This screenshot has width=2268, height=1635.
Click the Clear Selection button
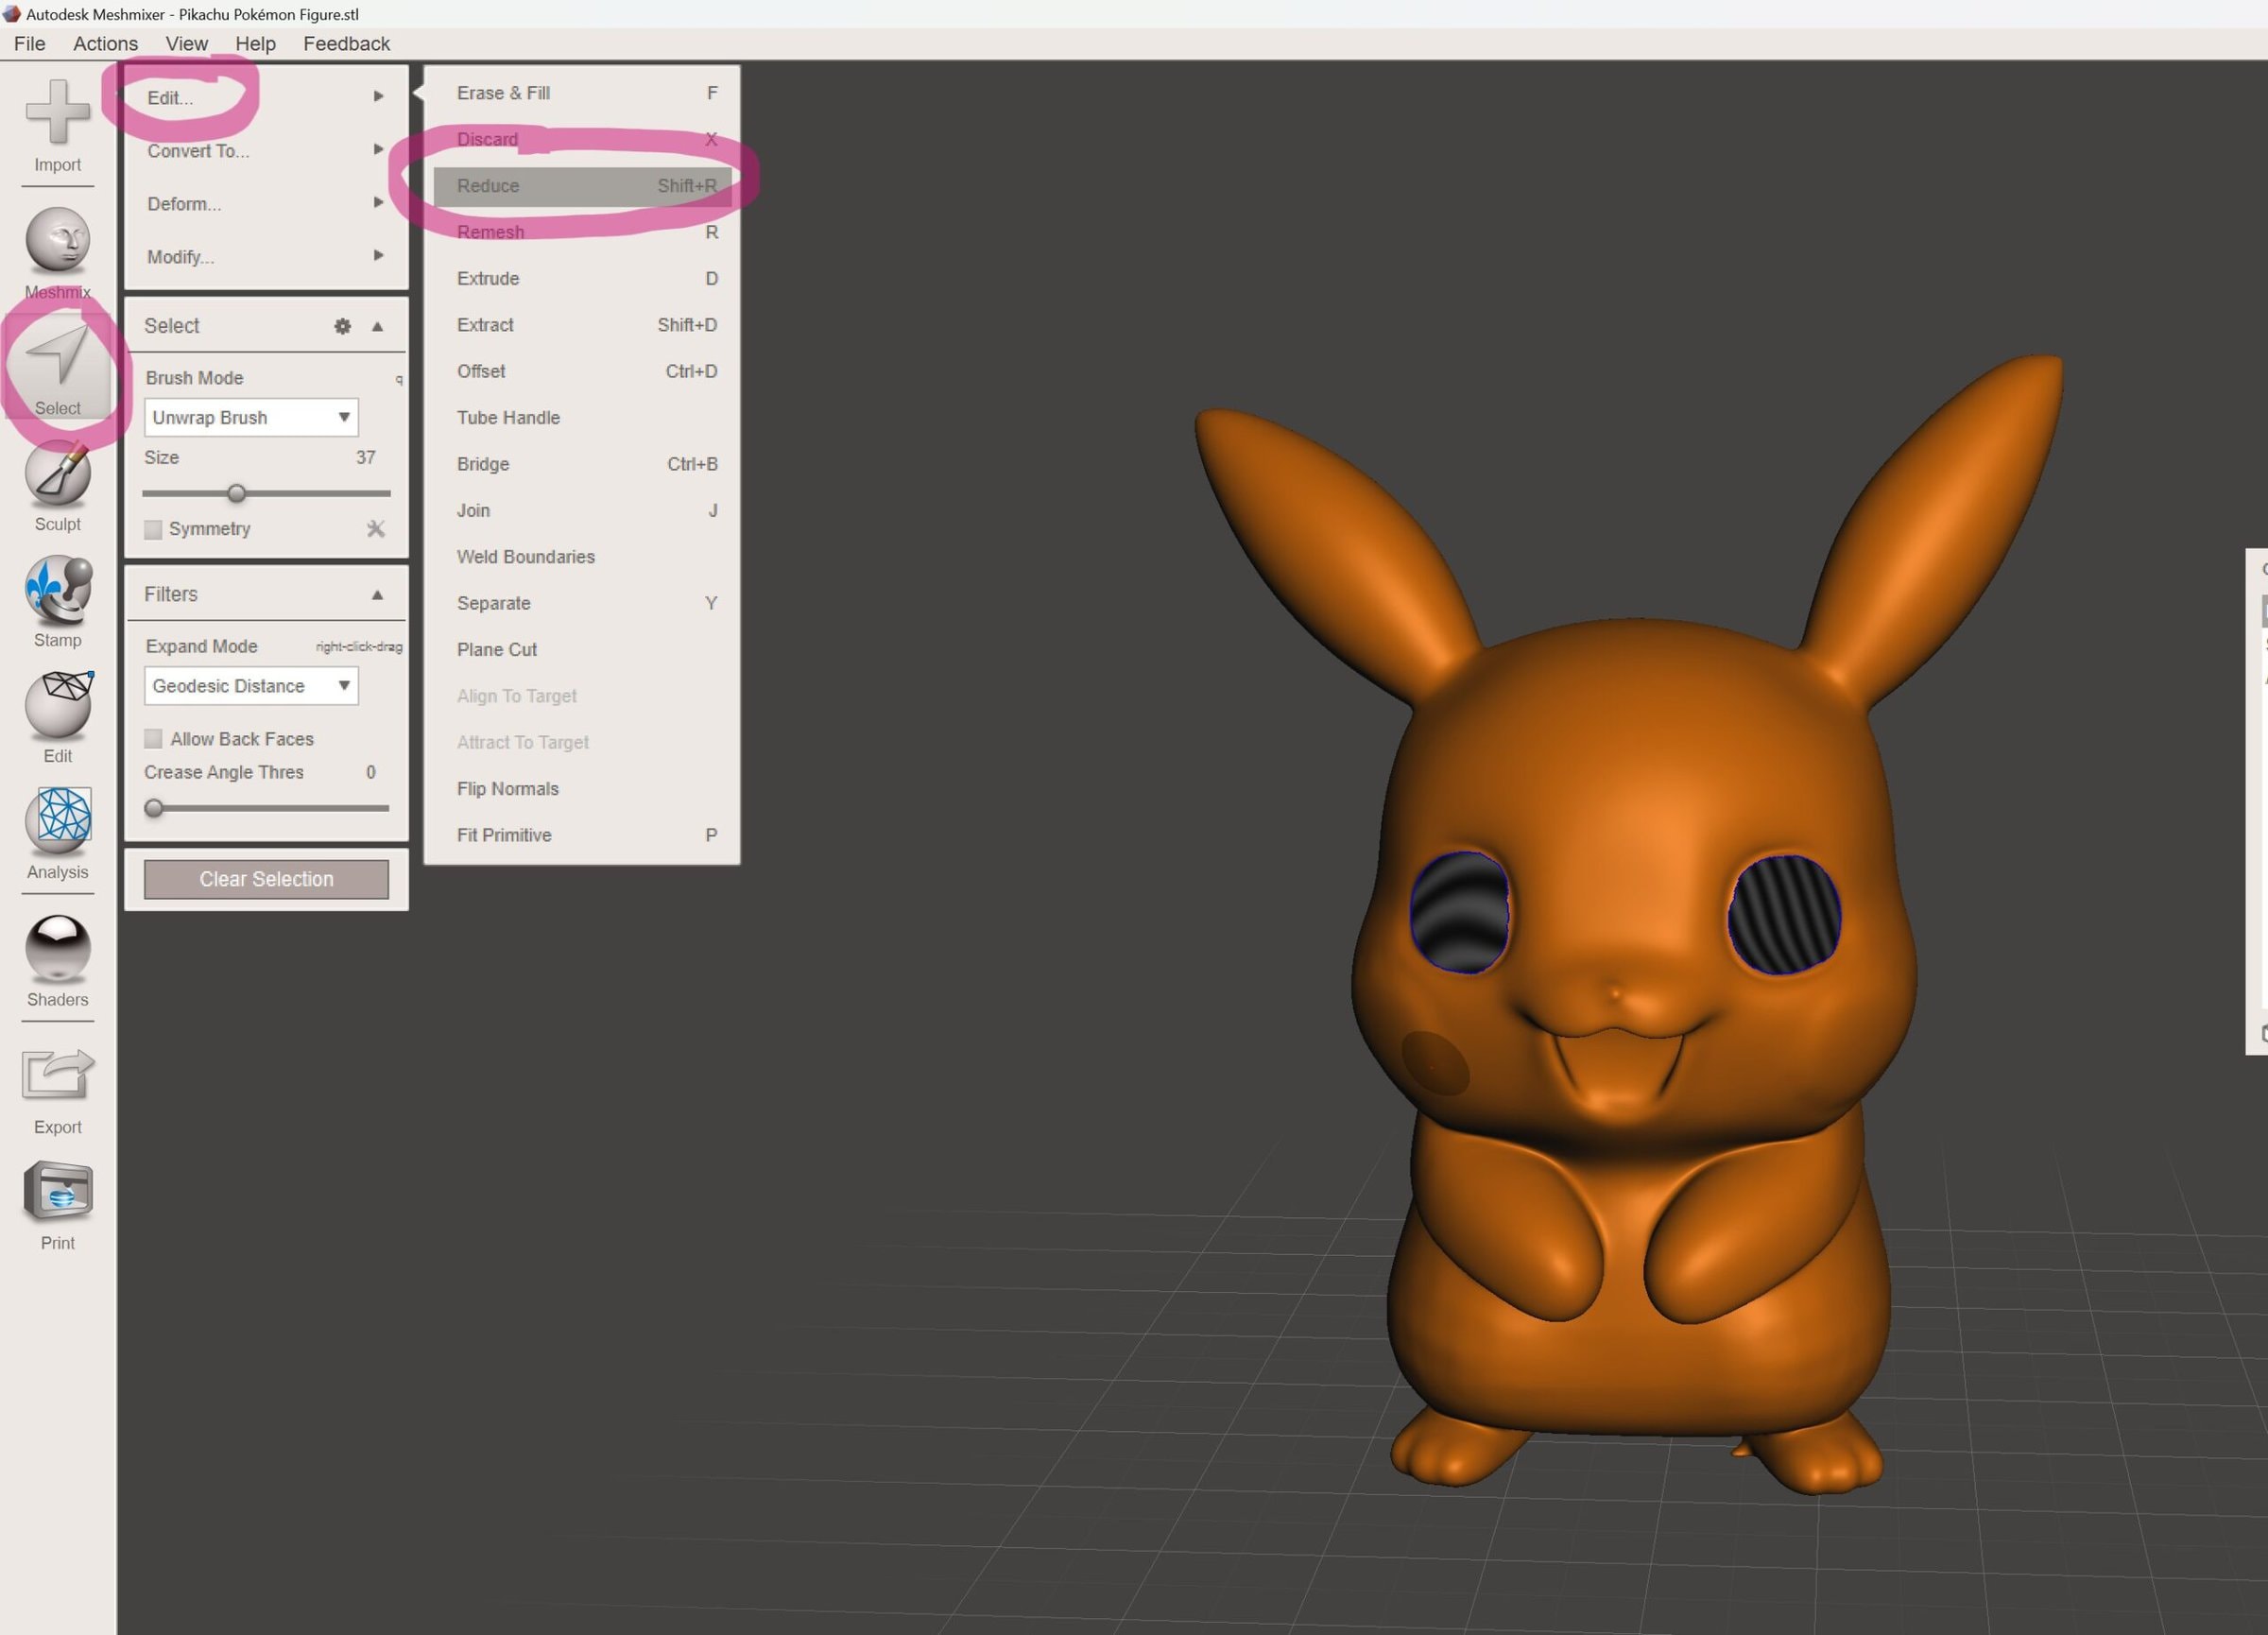pos(266,879)
